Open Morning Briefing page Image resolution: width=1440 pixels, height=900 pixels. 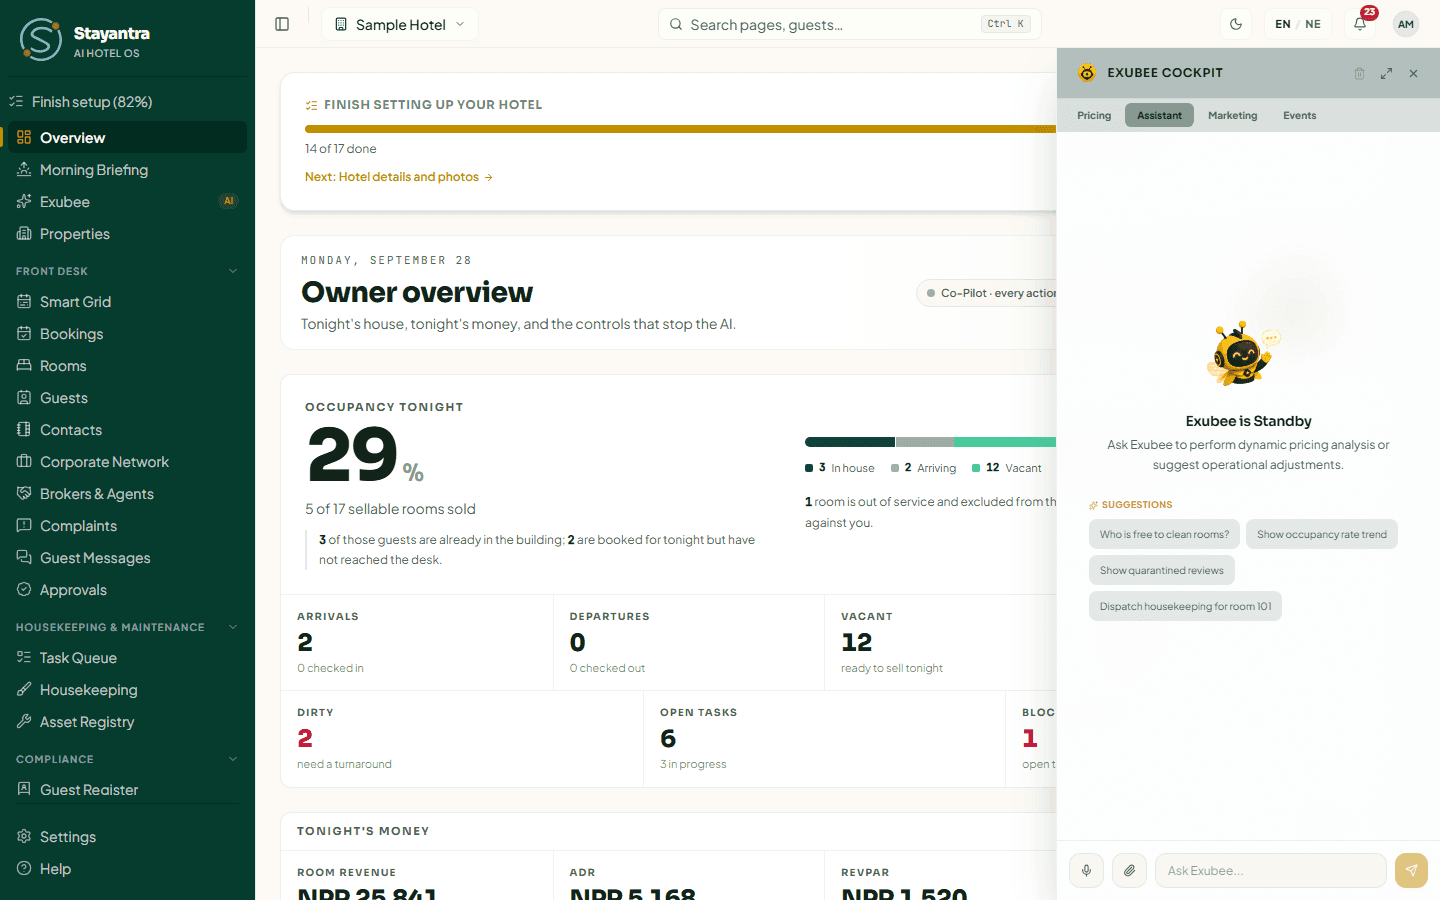point(127,170)
